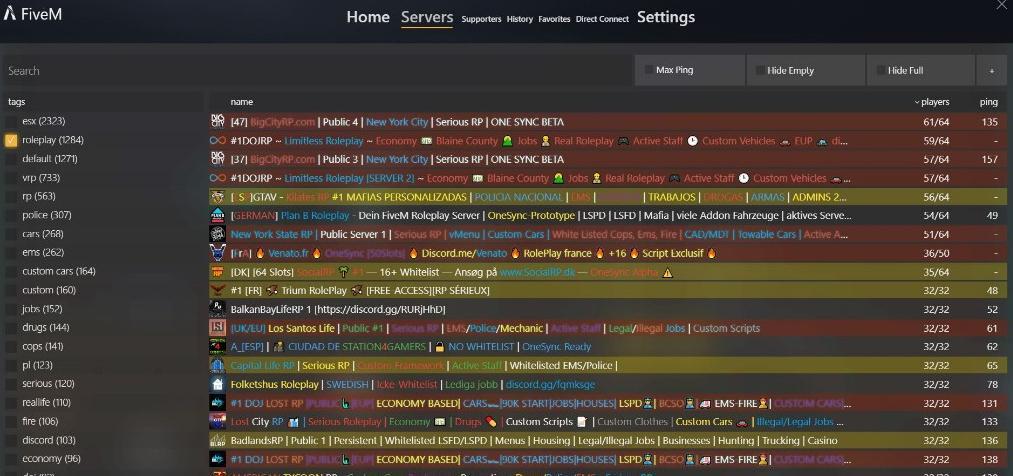1013x476 pixels.
Task: Toggle the Hide Full checkbox
Action: tap(880, 71)
